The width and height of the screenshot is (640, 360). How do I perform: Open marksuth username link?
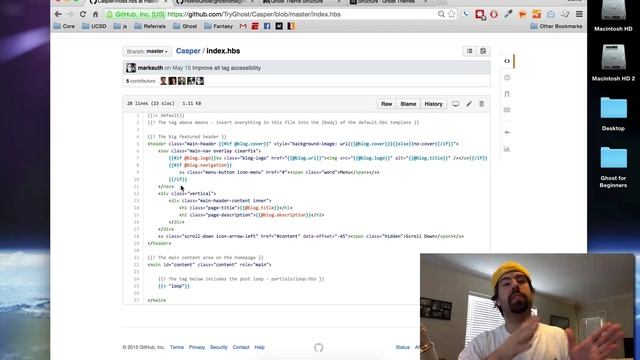tap(150, 68)
